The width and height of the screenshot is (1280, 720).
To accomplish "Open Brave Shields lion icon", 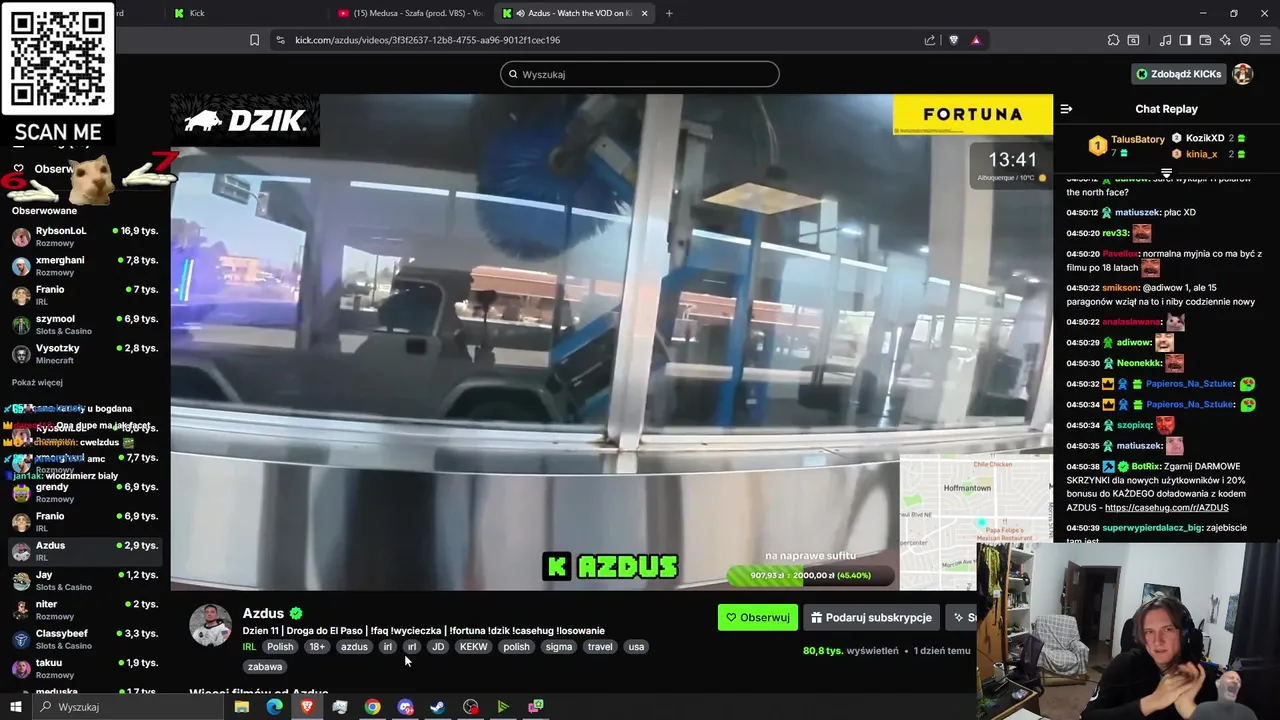I will [953, 40].
